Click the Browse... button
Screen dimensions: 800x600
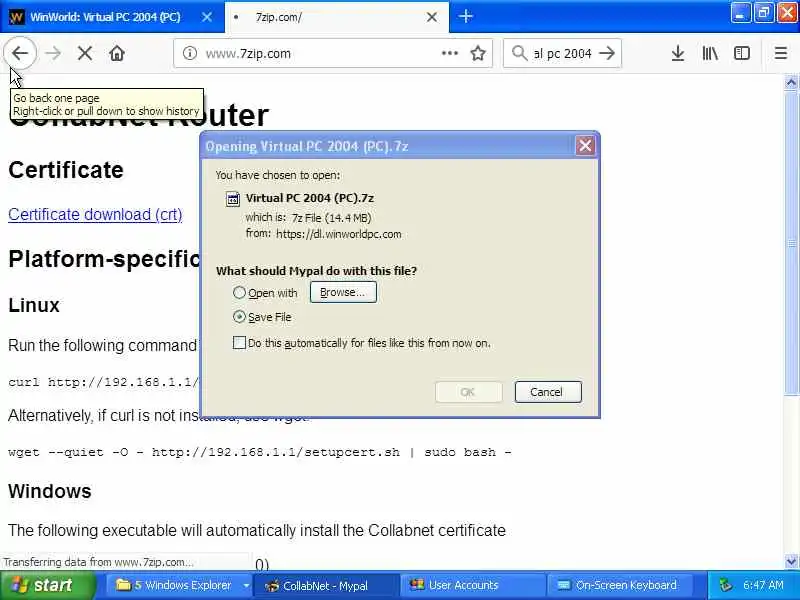point(343,292)
